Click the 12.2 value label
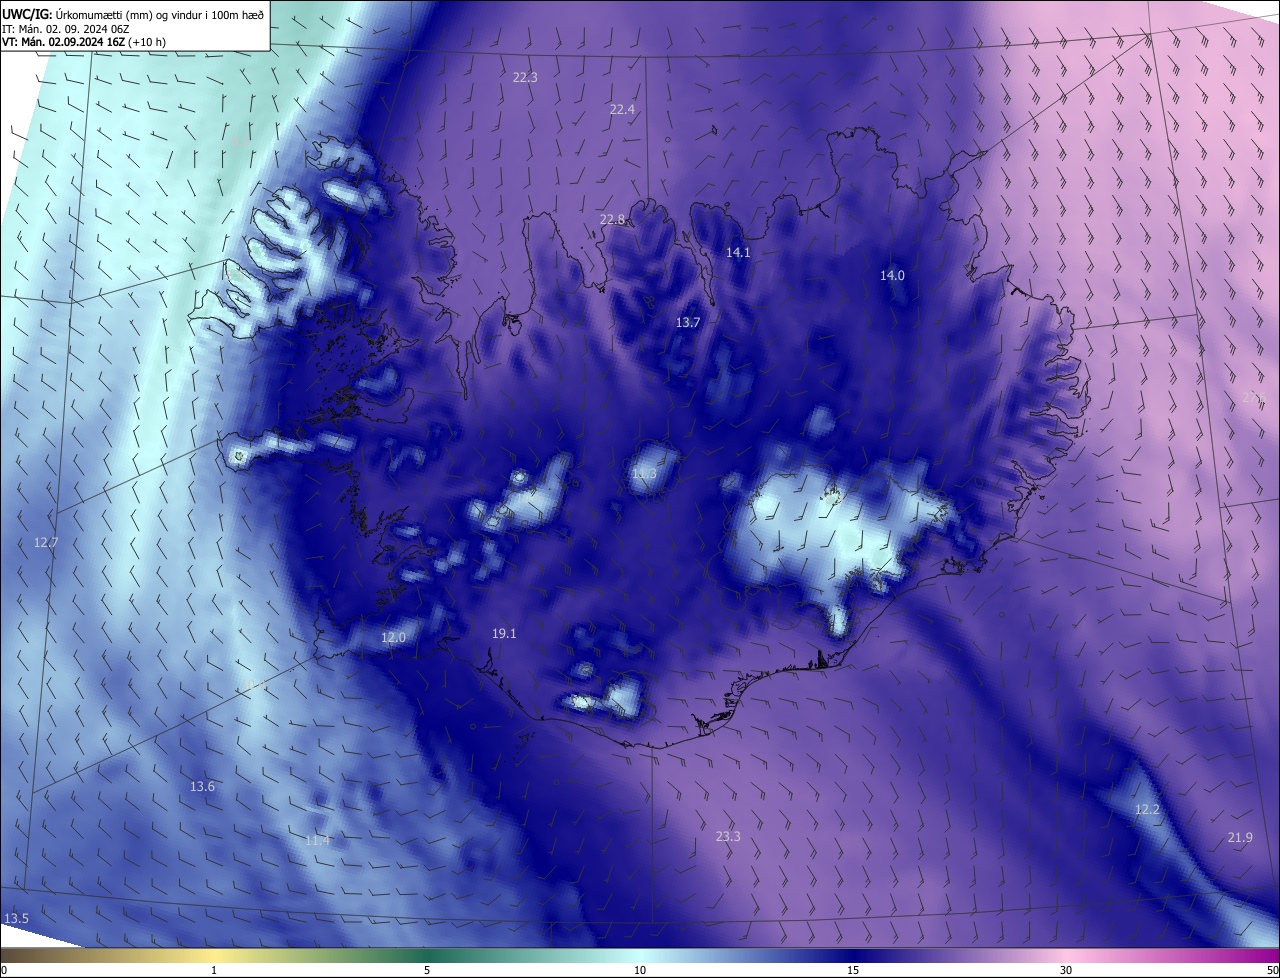The image size is (1280, 978). [1147, 810]
